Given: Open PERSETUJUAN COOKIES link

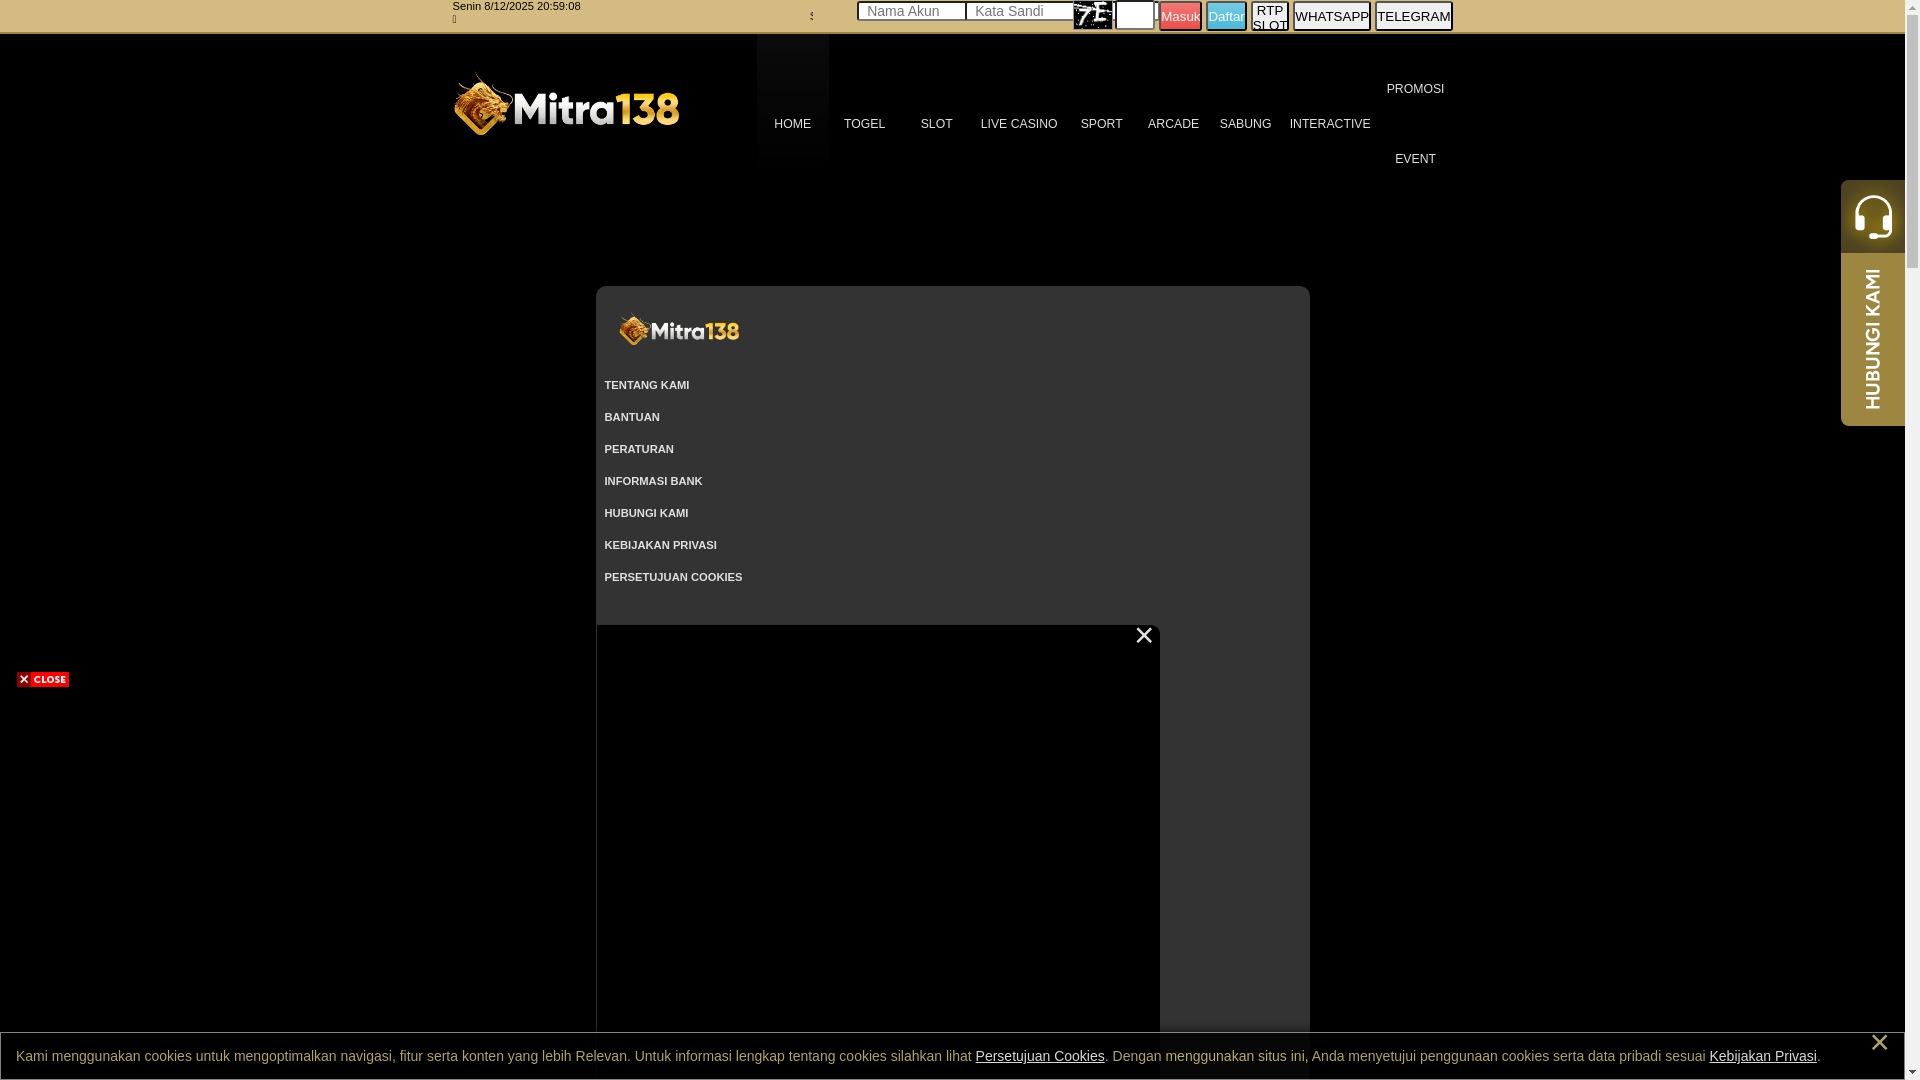Looking at the screenshot, I should (673, 577).
